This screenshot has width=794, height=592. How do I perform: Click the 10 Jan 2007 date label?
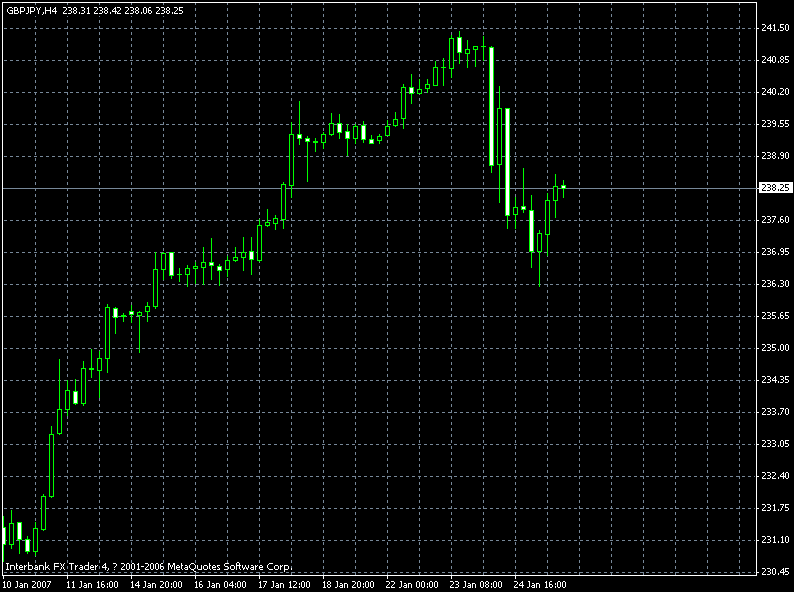click(x=25, y=585)
